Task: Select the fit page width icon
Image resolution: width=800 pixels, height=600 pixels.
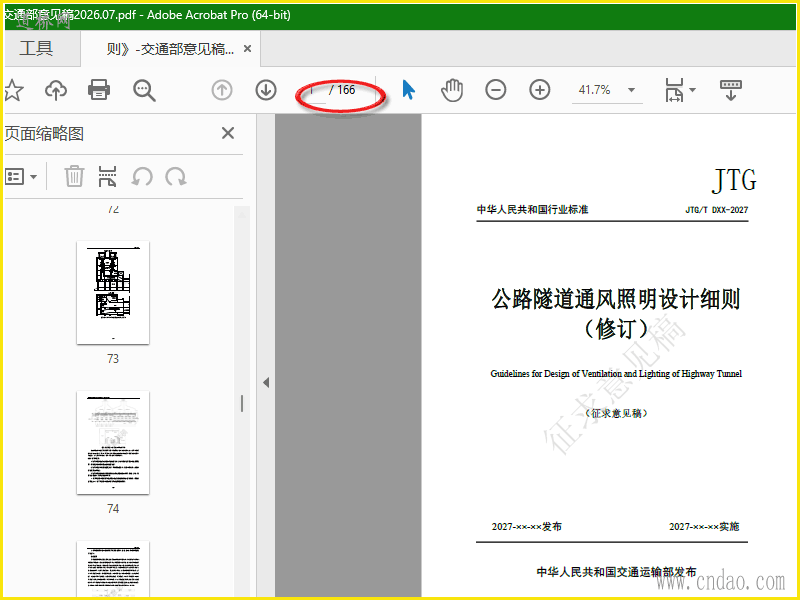Action: 674,90
